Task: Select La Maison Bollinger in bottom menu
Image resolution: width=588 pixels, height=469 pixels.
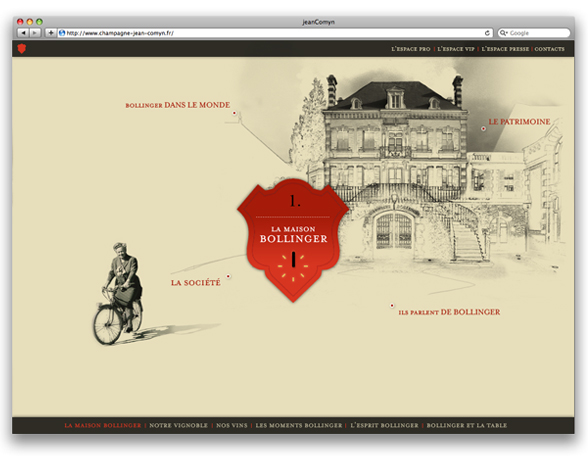Action: click(103, 426)
